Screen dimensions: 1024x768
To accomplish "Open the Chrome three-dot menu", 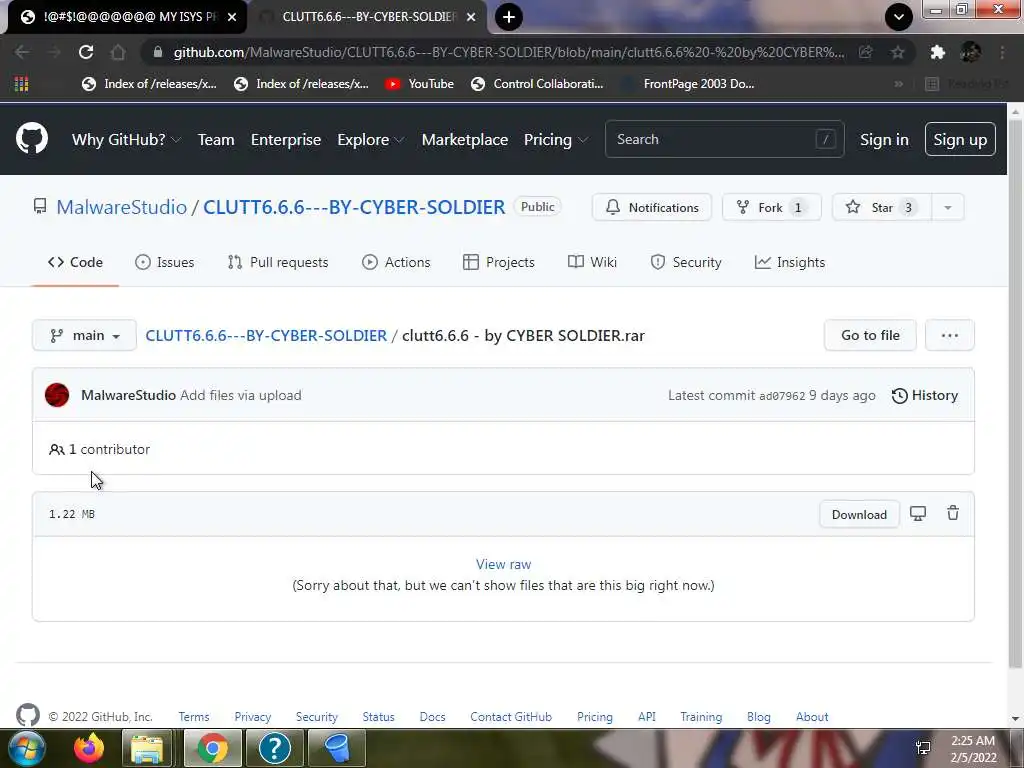I will pos(1002,52).
